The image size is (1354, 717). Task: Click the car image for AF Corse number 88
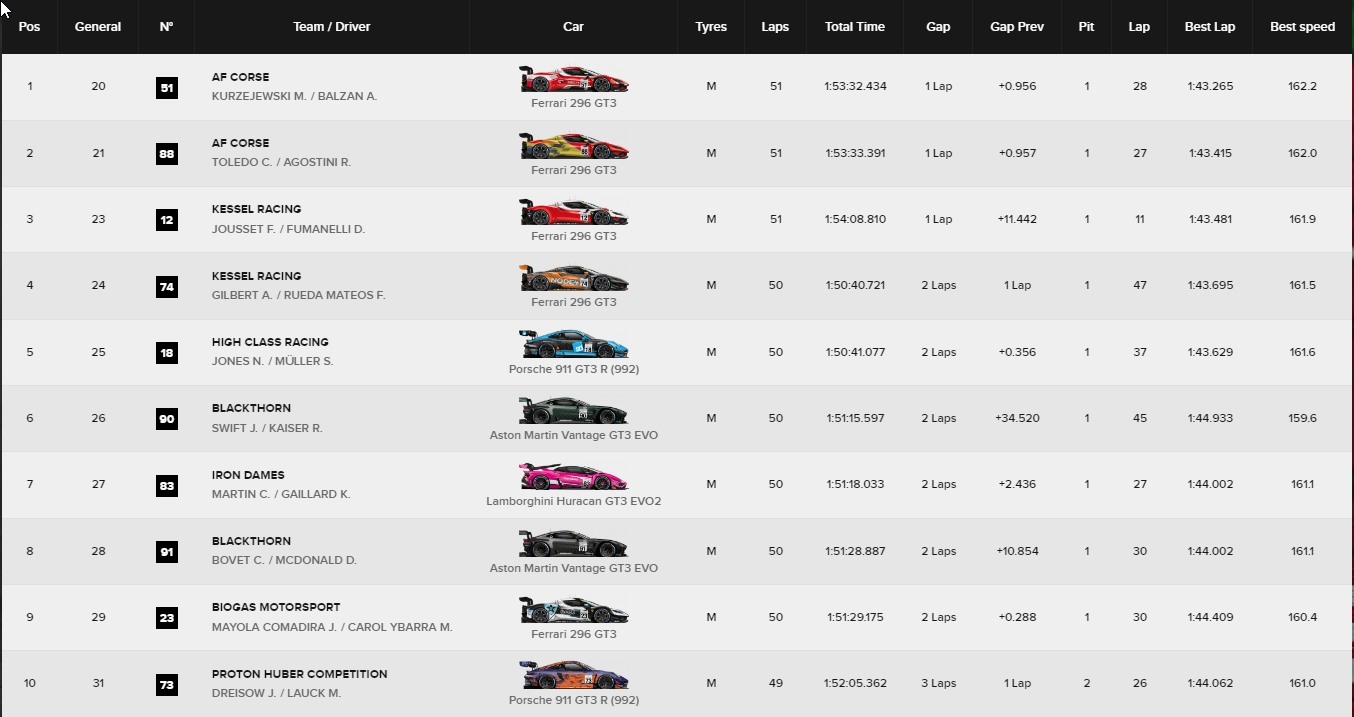click(x=574, y=146)
